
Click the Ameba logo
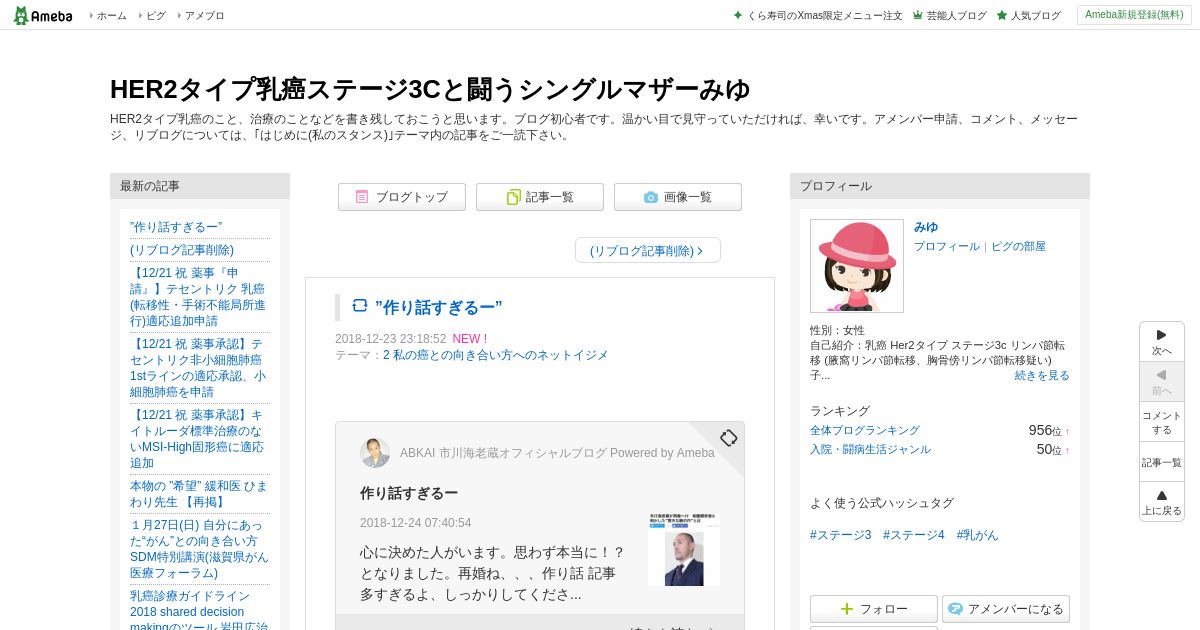point(42,15)
